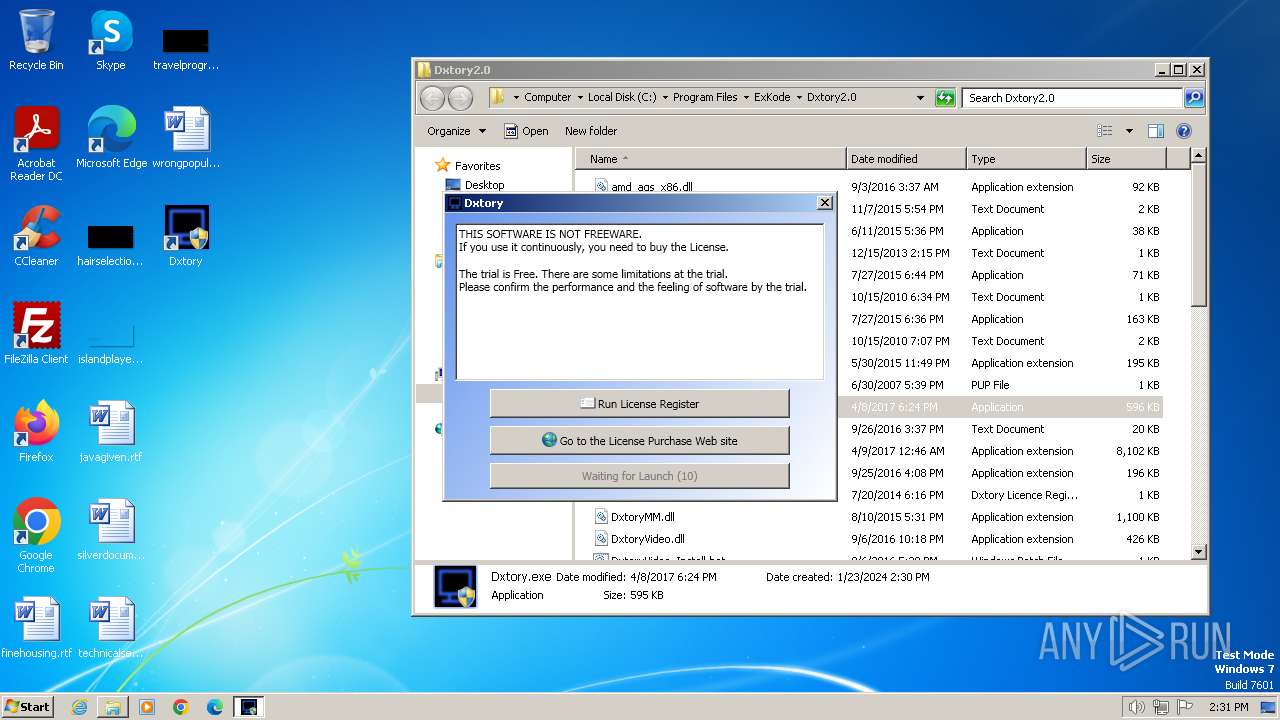Viewport: 1280px width, 720px height.
Task: Open the Recycle Bin desktop icon
Action: click(x=36, y=40)
